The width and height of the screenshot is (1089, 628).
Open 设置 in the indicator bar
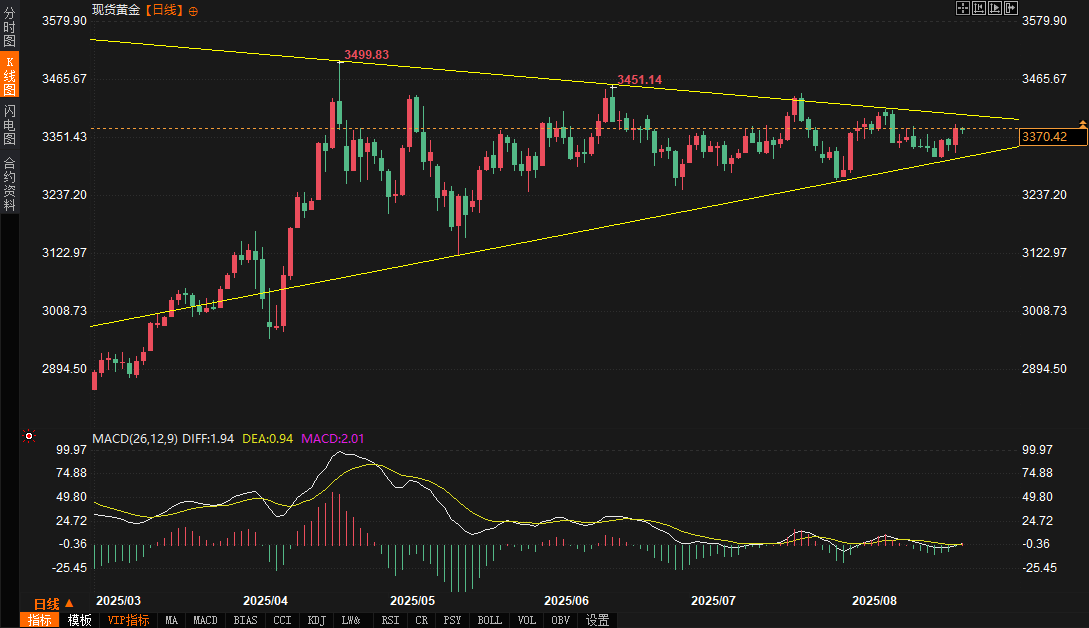tap(597, 620)
